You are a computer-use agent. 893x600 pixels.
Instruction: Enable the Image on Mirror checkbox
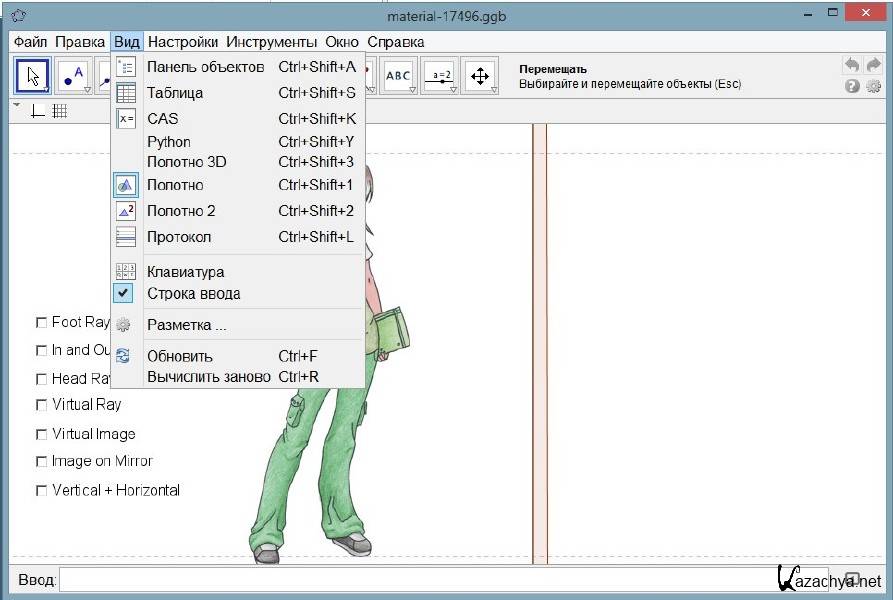42,461
